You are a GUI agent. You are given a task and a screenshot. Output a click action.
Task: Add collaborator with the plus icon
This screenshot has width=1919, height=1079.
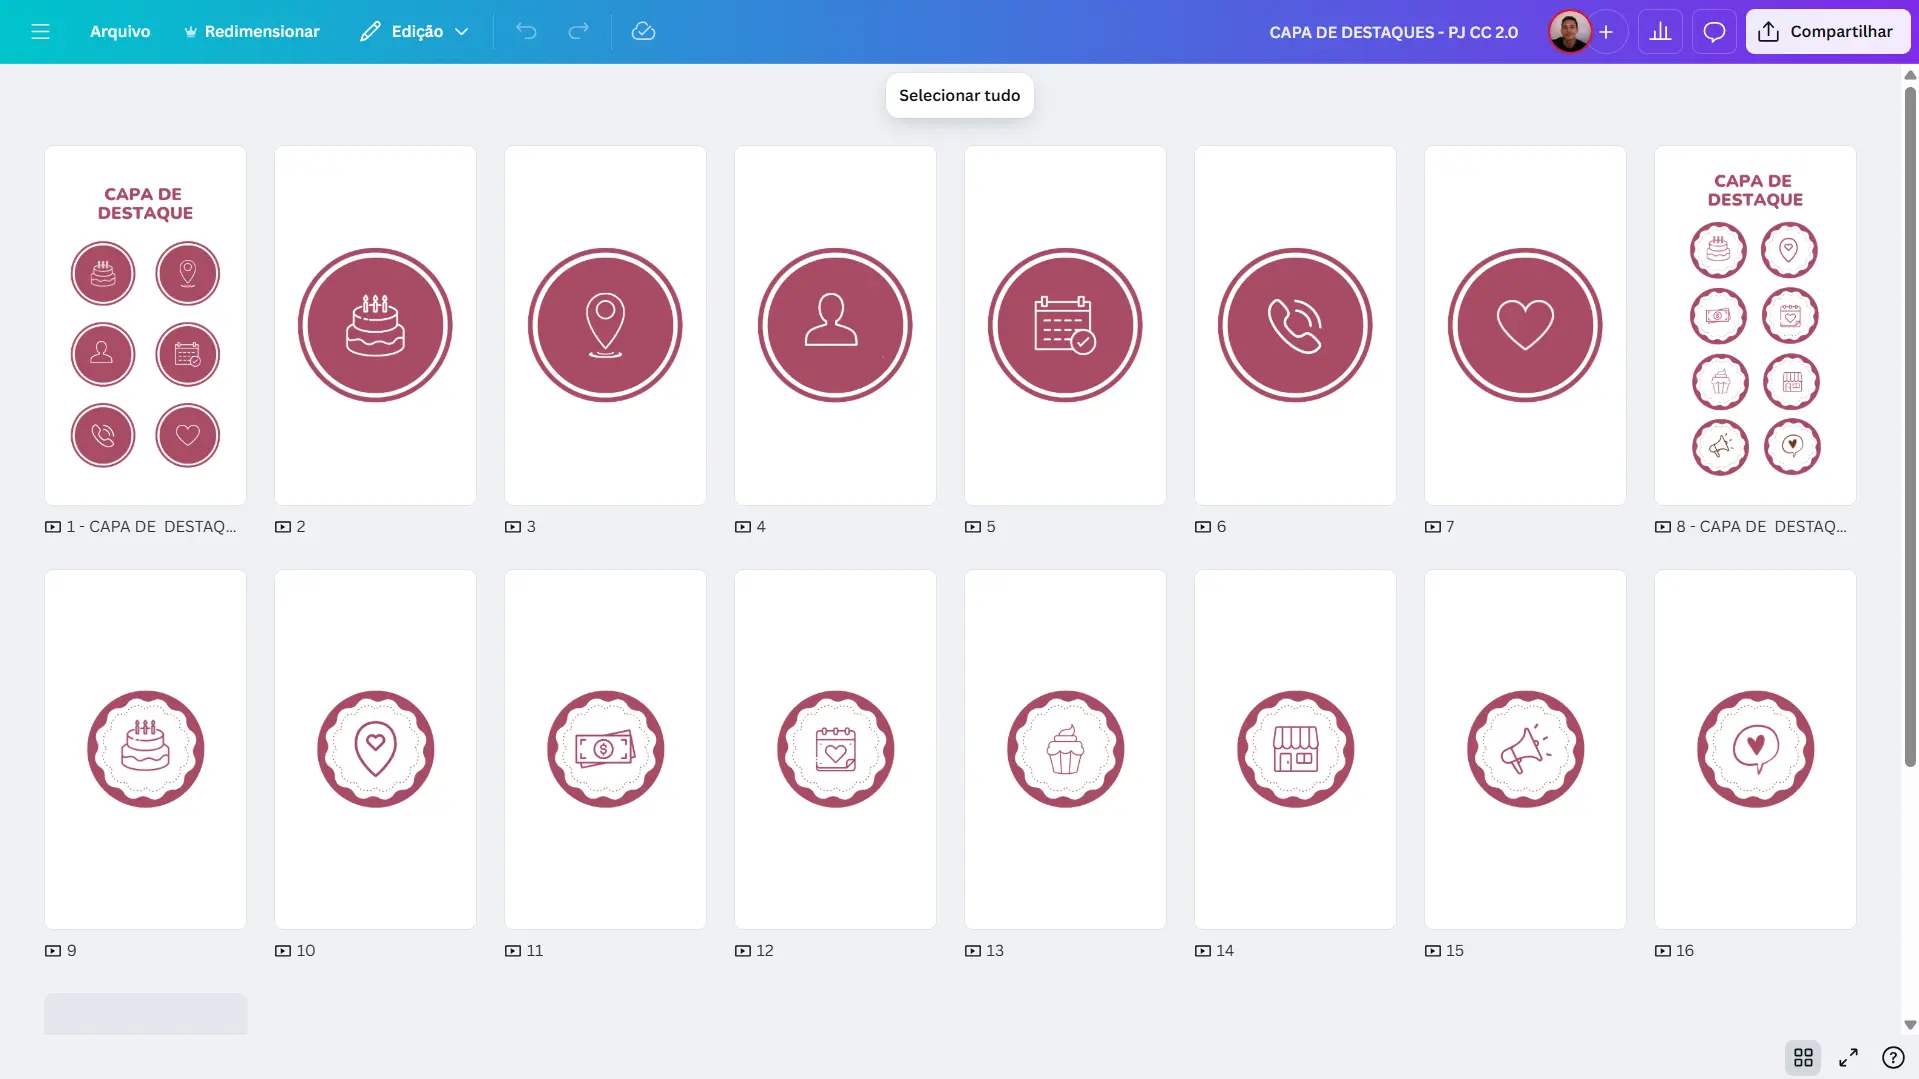click(1606, 31)
